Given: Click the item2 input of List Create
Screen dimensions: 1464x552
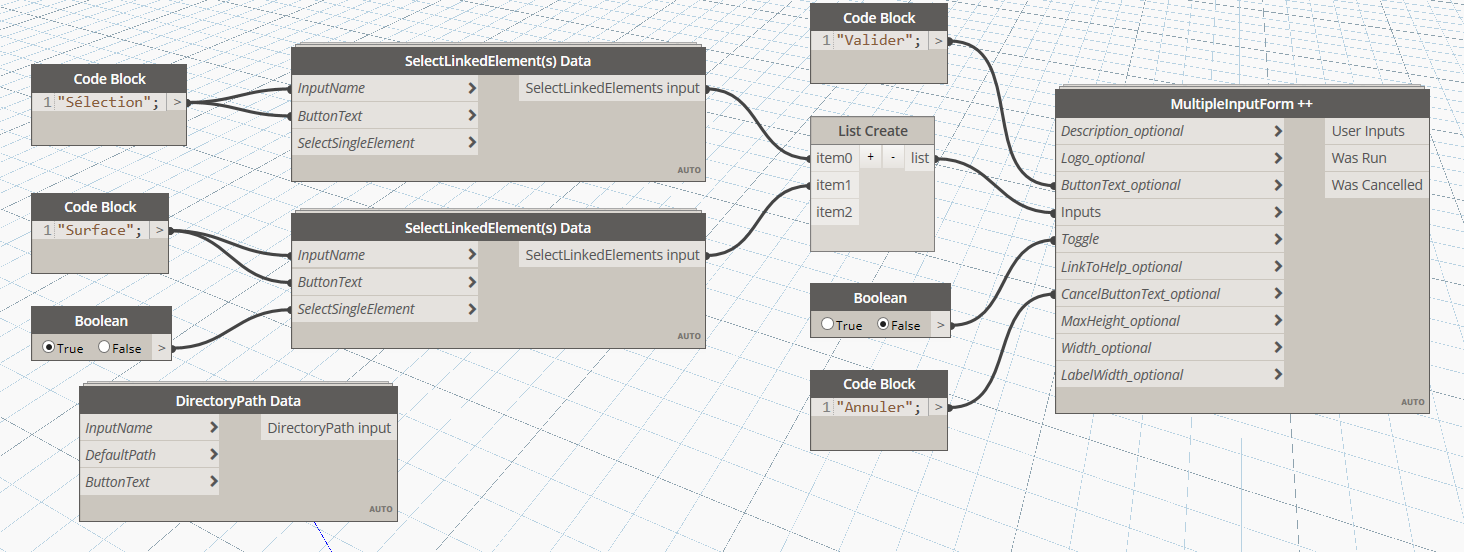Looking at the screenshot, I should point(833,212).
